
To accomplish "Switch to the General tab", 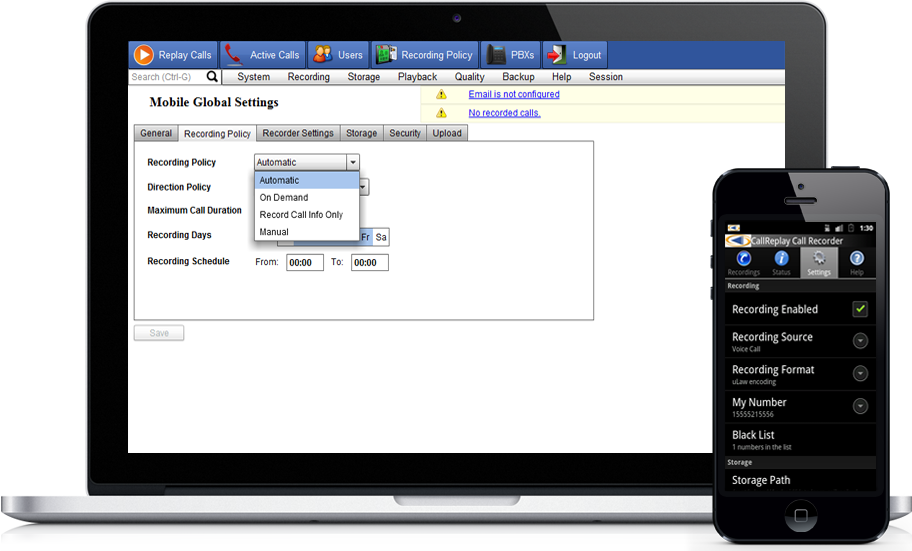I will [x=156, y=133].
